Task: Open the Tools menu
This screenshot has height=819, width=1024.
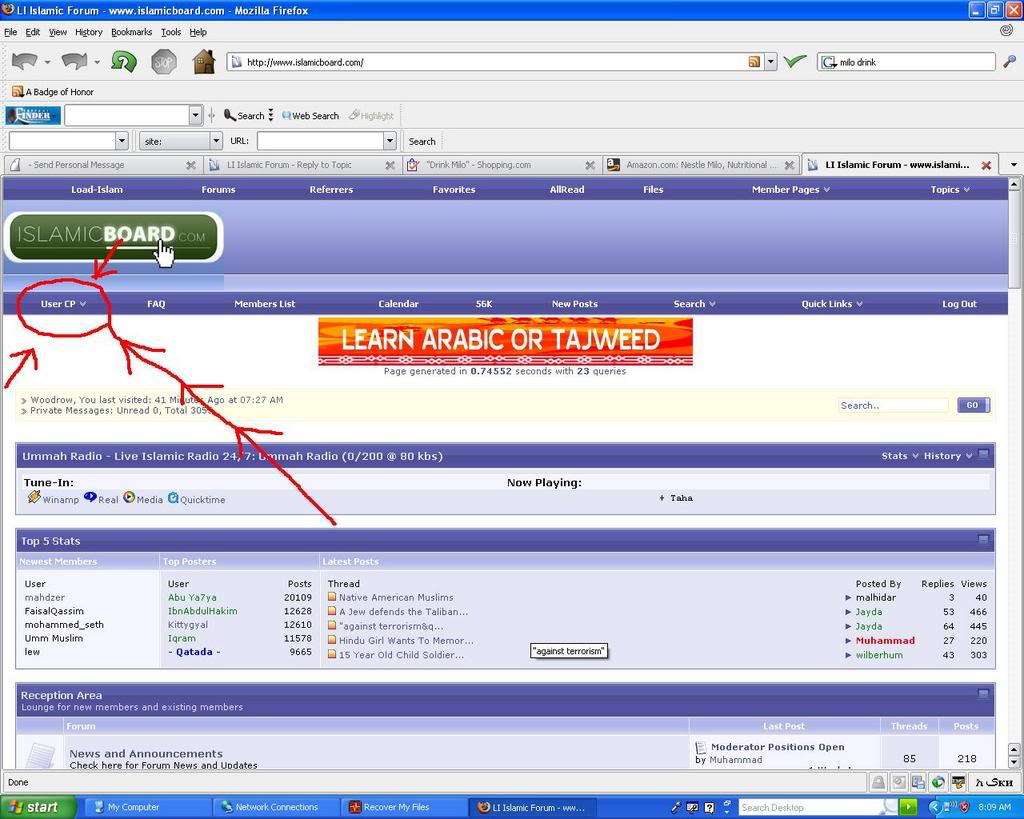Action: tap(171, 32)
